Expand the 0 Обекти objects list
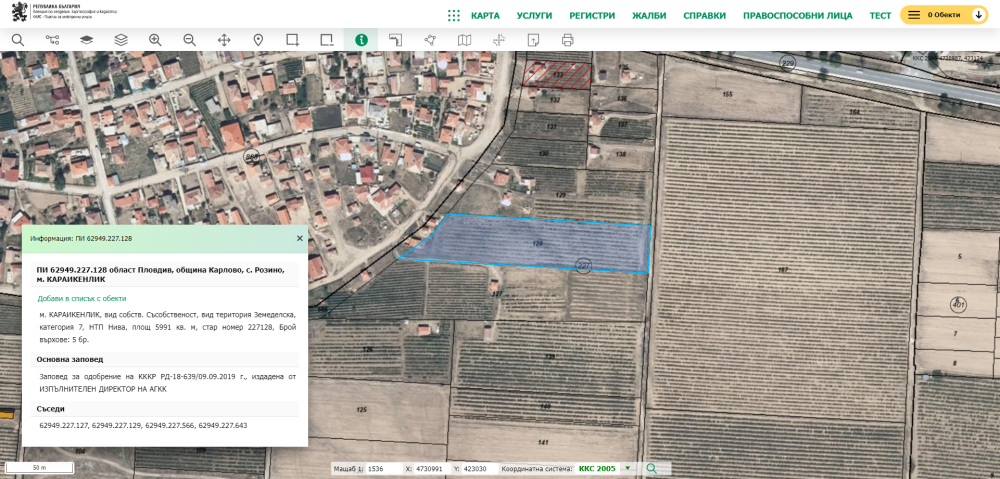 click(944, 15)
